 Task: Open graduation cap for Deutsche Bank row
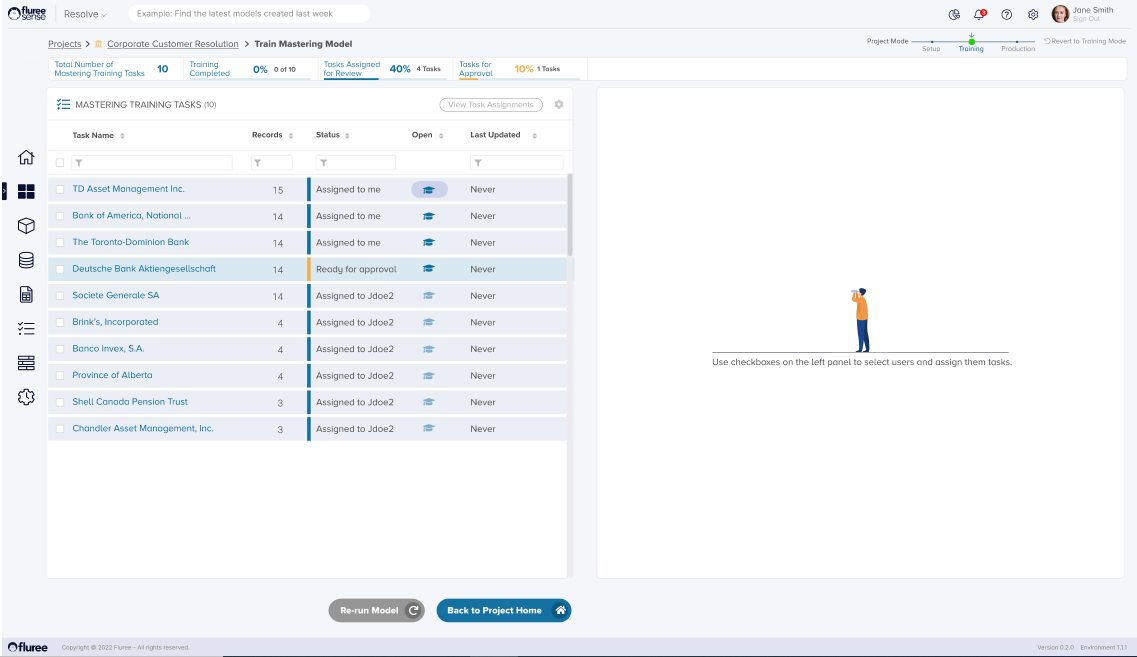click(x=429, y=269)
